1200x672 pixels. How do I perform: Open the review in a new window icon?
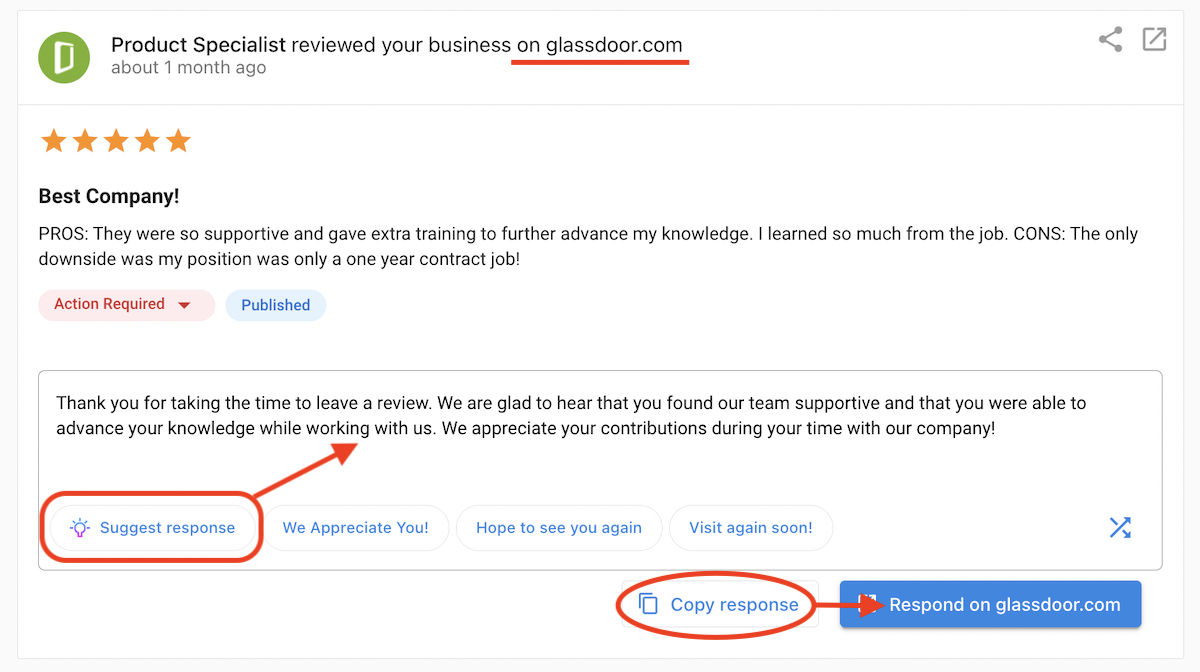1154,40
